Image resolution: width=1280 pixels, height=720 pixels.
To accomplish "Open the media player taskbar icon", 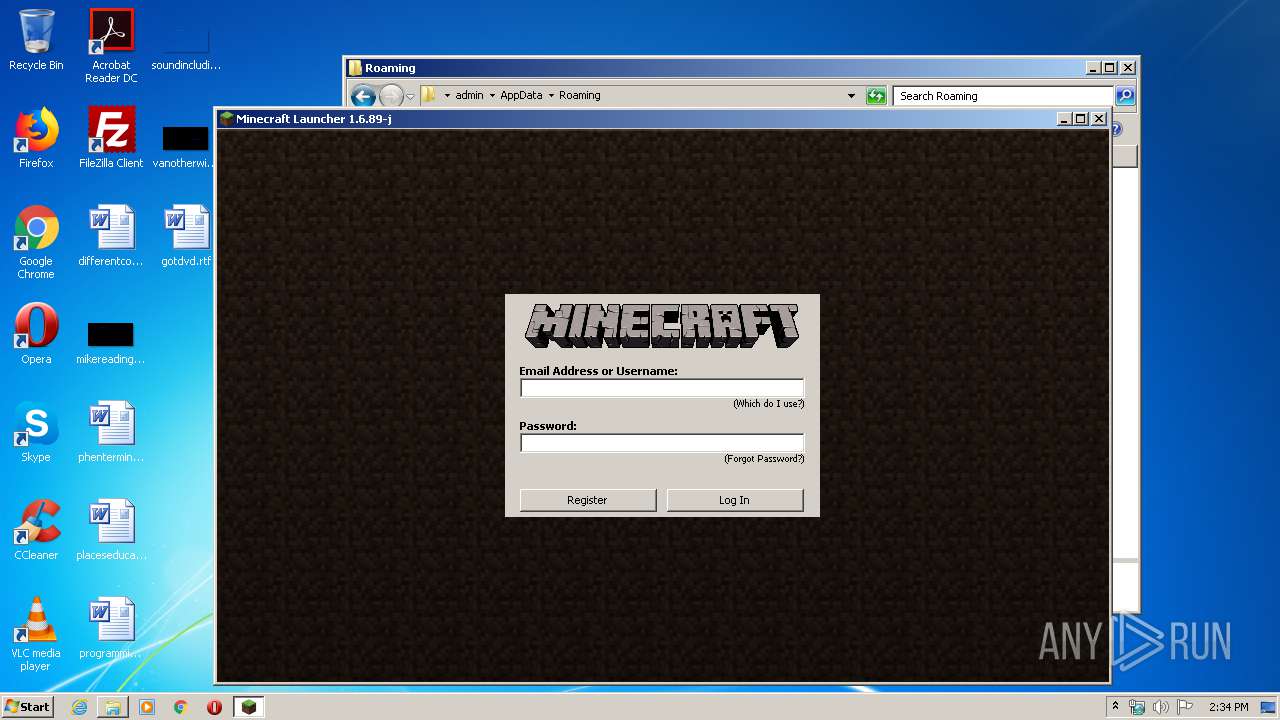I will (x=147, y=707).
